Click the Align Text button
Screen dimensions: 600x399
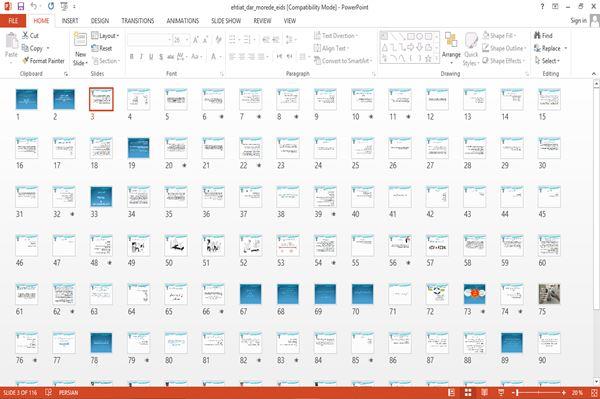[331, 48]
